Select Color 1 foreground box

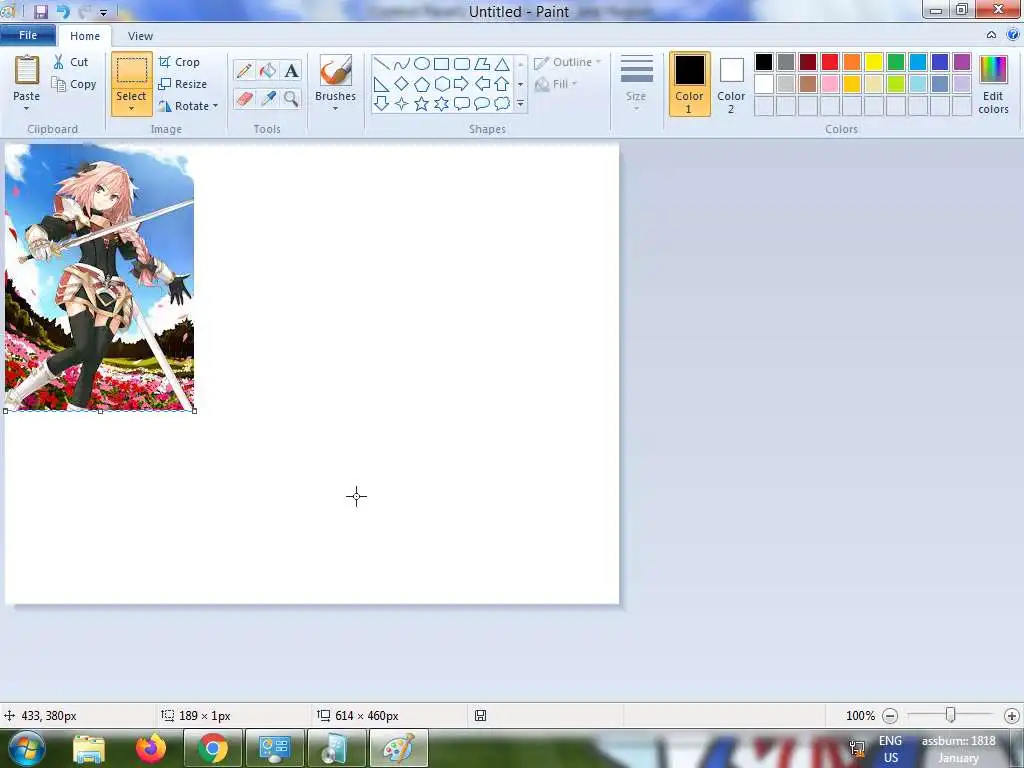coord(690,84)
